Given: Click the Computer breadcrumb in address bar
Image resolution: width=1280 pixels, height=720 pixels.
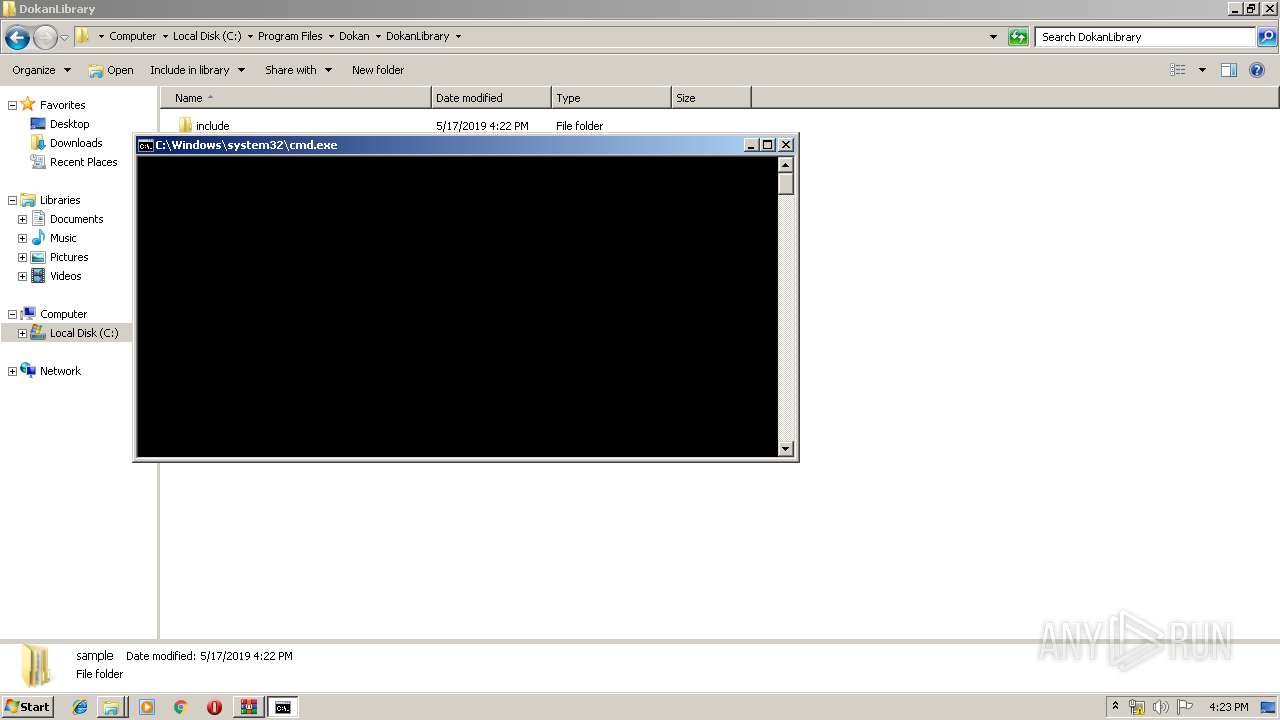Looking at the screenshot, I should 132,36.
